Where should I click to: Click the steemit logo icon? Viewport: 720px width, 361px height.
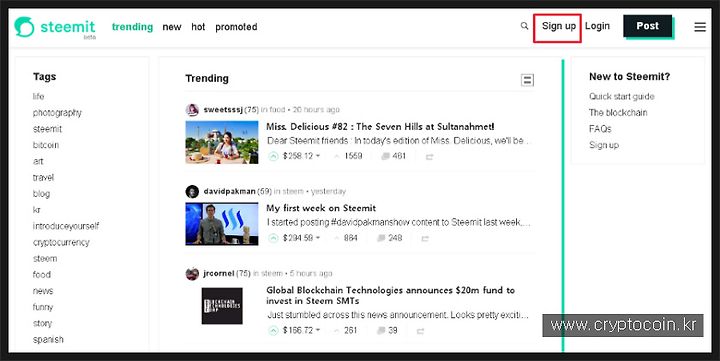24,27
